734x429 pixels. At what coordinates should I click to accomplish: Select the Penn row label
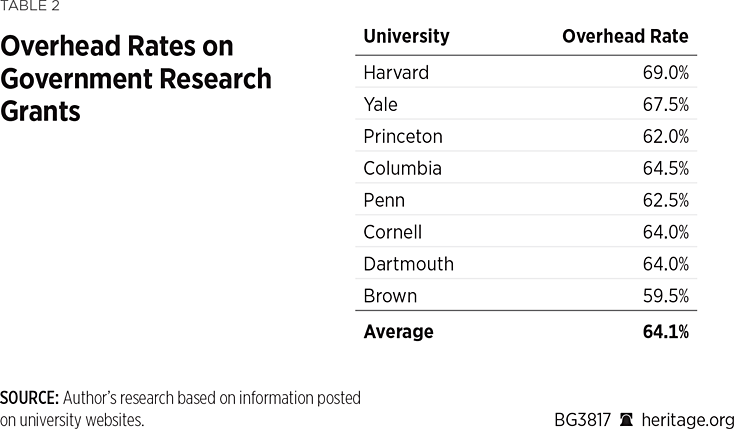tap(384, 200)
